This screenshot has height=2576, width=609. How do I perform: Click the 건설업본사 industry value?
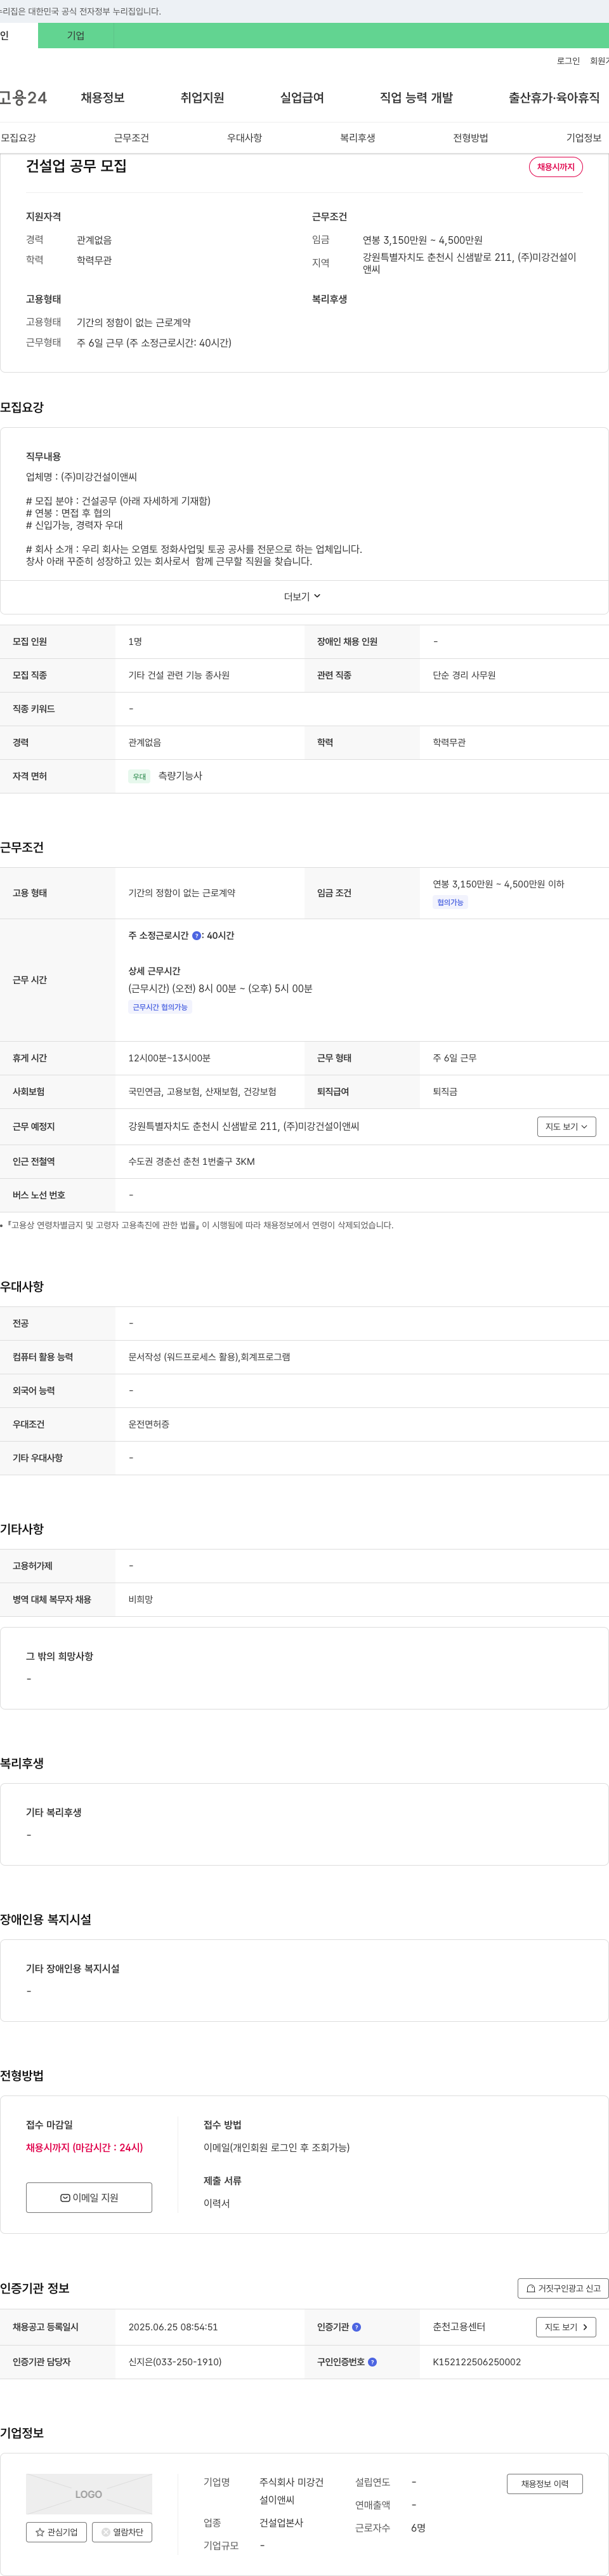pos(281,2523)
